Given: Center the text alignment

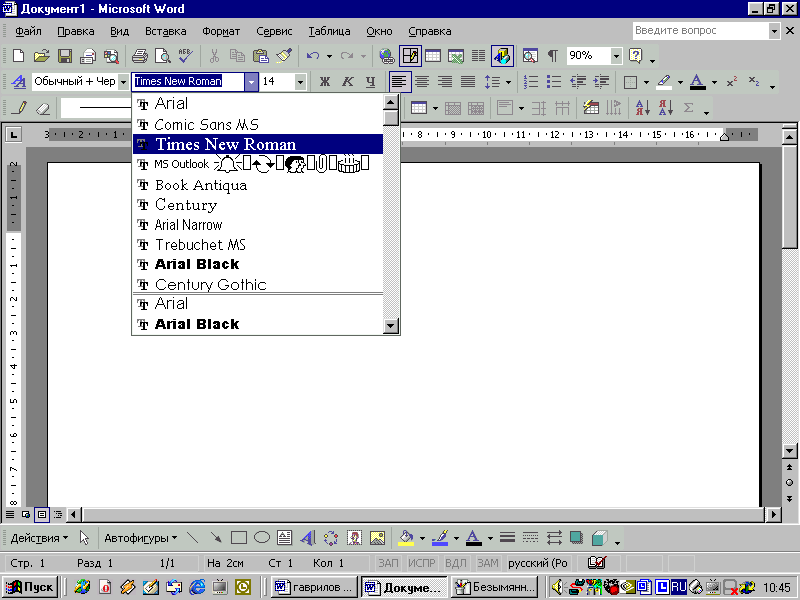Looking at the screenshot, I should [421, 82].
